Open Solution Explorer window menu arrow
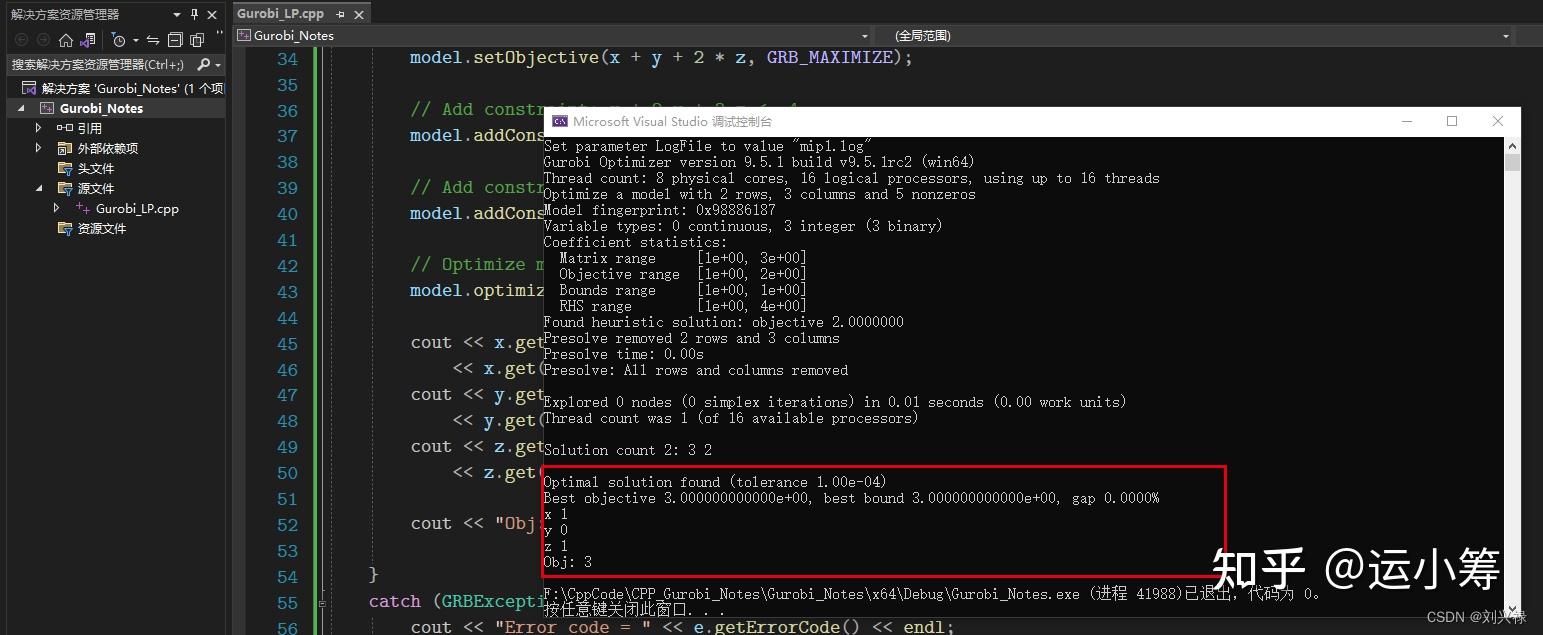 coord(177,14)
